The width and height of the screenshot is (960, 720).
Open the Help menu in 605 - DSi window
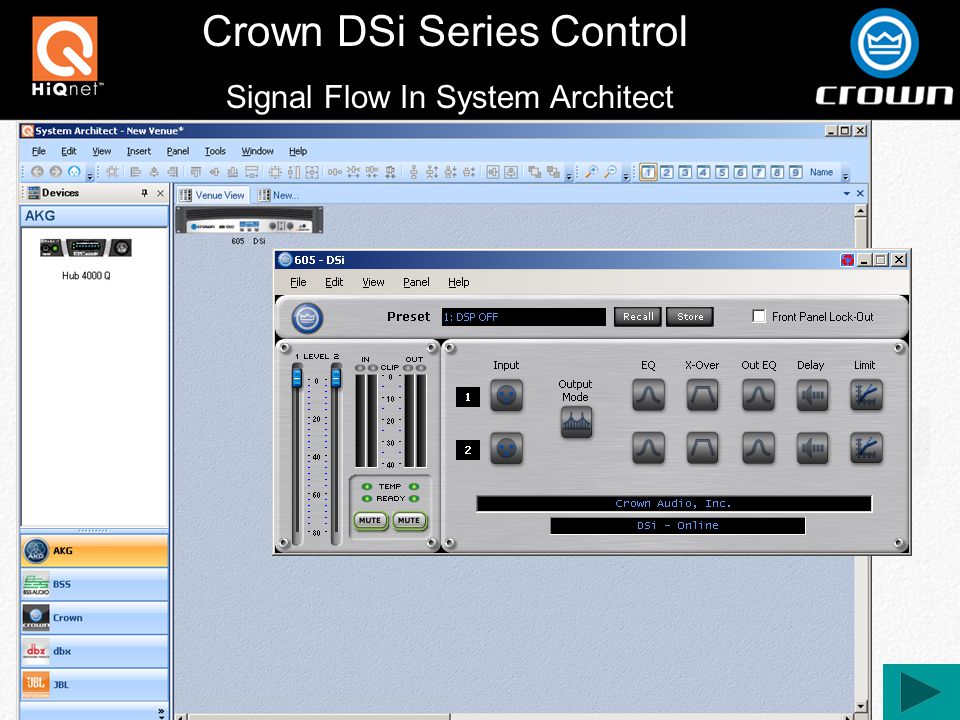pos(459,282)
